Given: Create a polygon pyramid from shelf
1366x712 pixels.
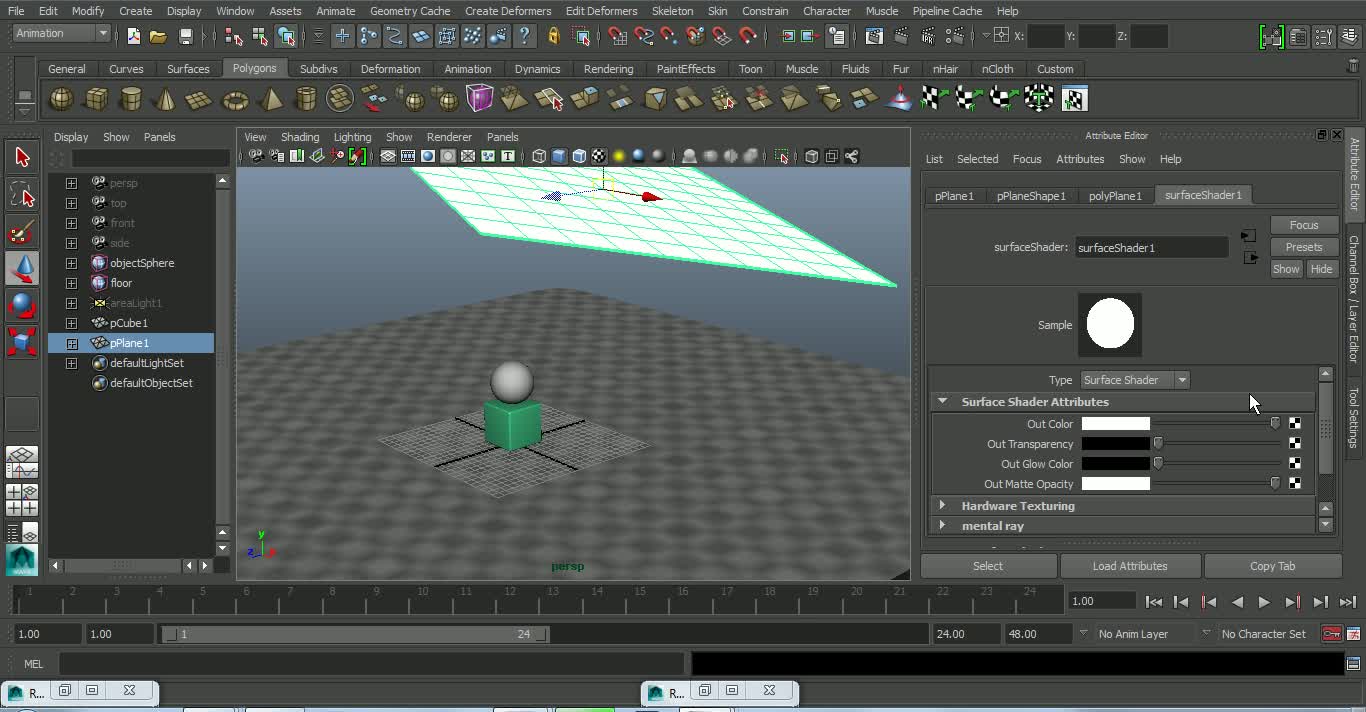Looking at the screenshot, I should (x=270, y=99).
